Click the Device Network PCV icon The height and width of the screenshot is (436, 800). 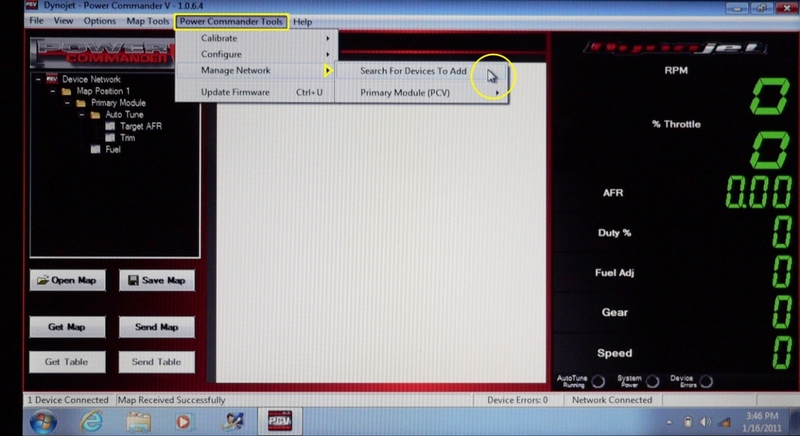point(52,79)
